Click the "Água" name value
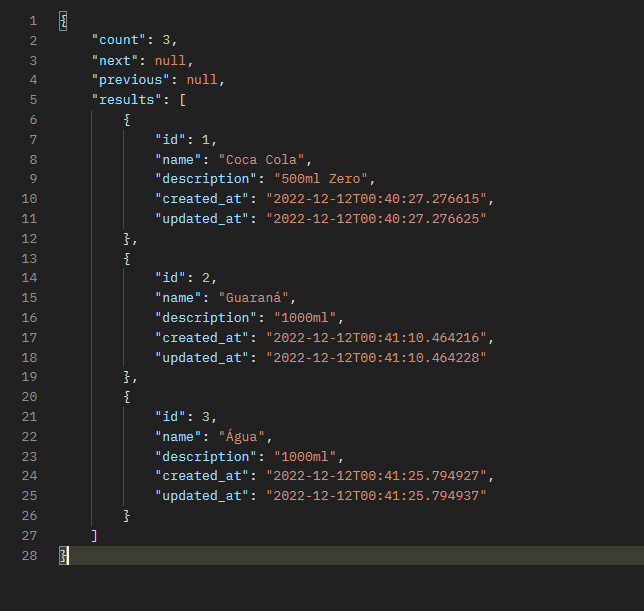Viewport: 644px width, 611px height. (244, 436)
